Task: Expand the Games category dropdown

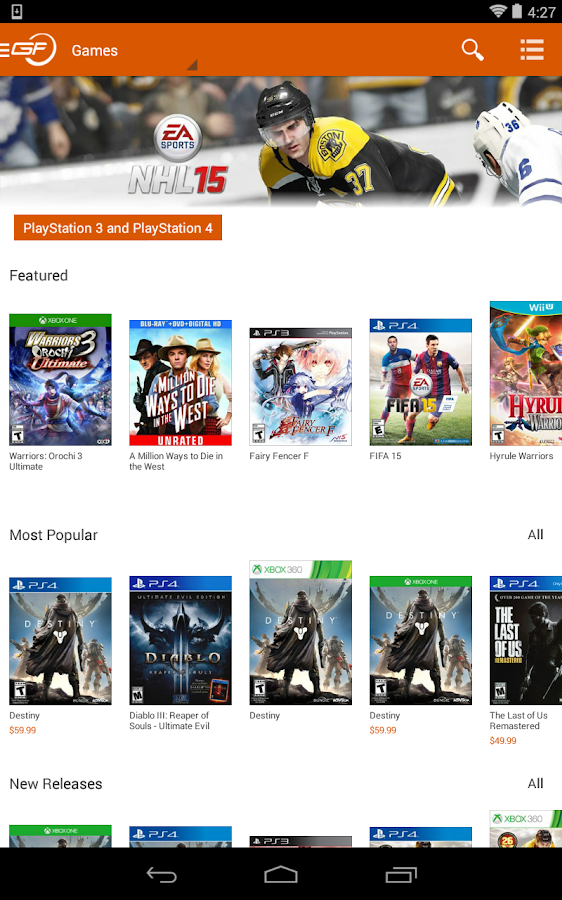Action: click(x=95, y=51)
